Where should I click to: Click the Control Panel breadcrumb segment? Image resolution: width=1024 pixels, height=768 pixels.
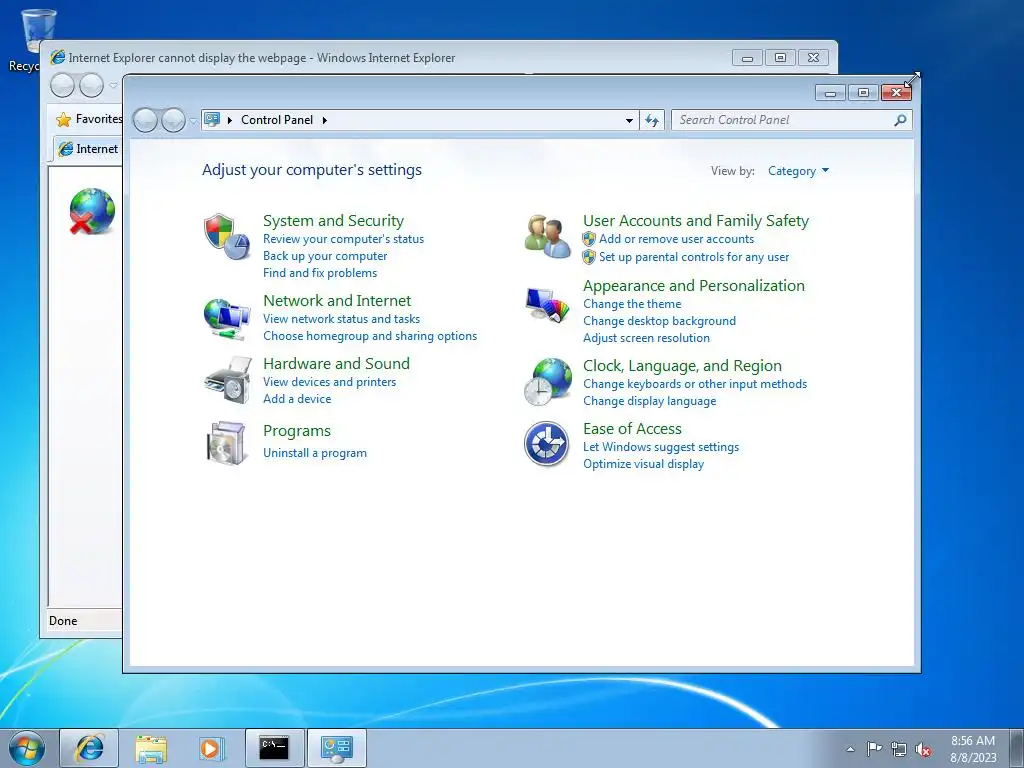277,120
